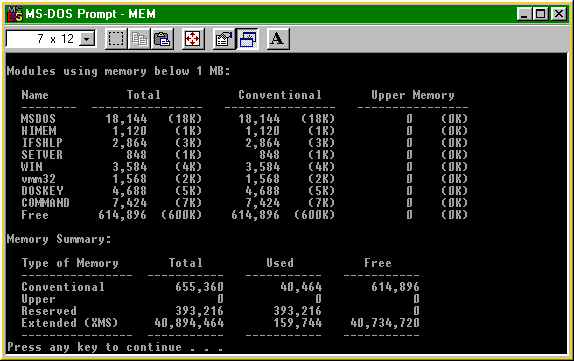Click the 'Memory Summary:' heading text
The height and width of the screenshot is (361, 574).
pos(59,239)
